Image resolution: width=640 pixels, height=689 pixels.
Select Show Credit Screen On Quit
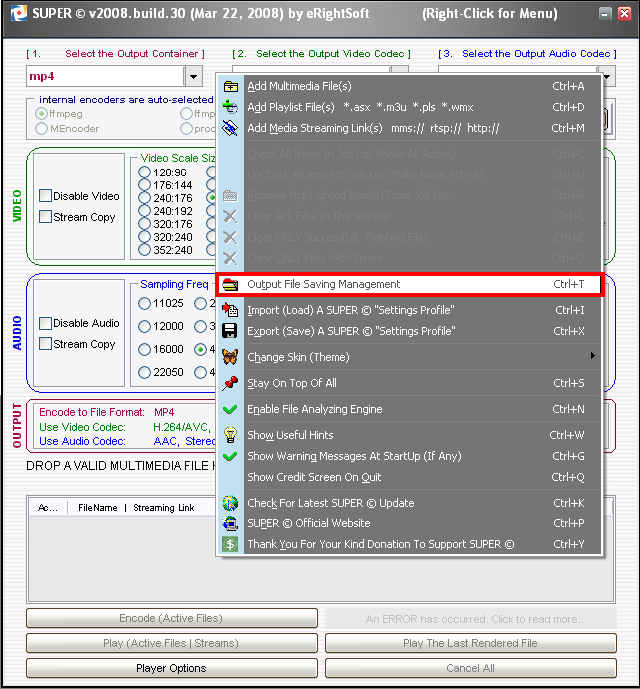coord(409,477)
